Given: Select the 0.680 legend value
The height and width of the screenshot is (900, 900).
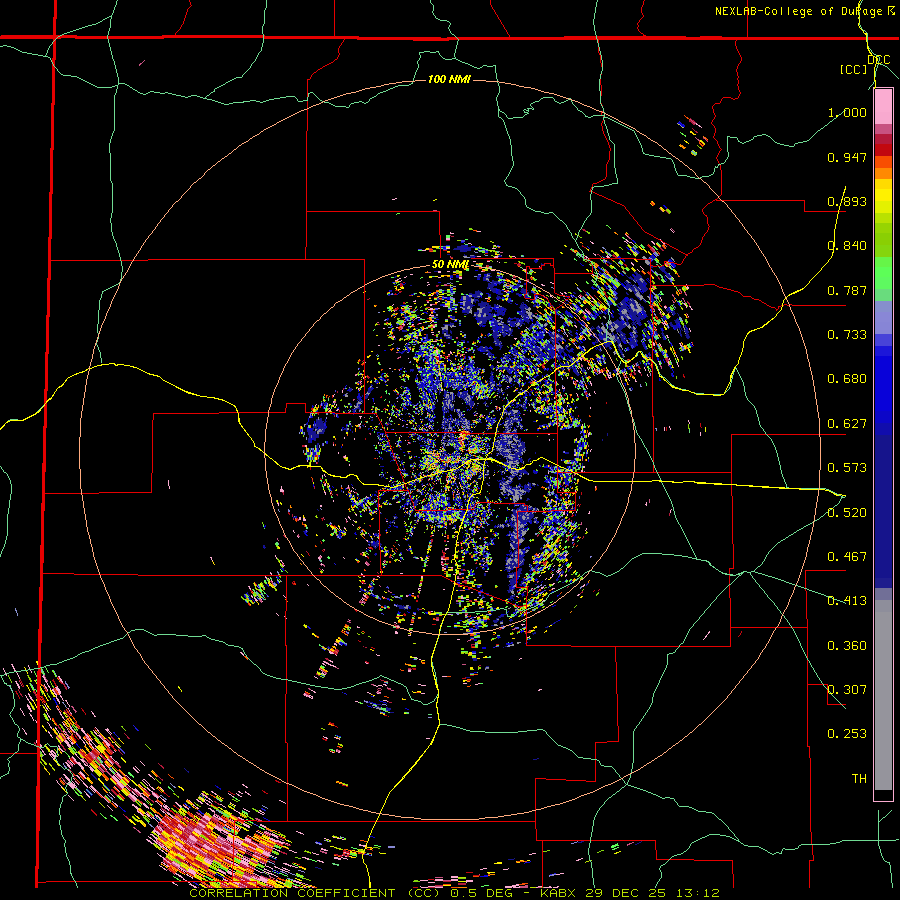Looking at the screenshot, I should (x=847, y=379).
